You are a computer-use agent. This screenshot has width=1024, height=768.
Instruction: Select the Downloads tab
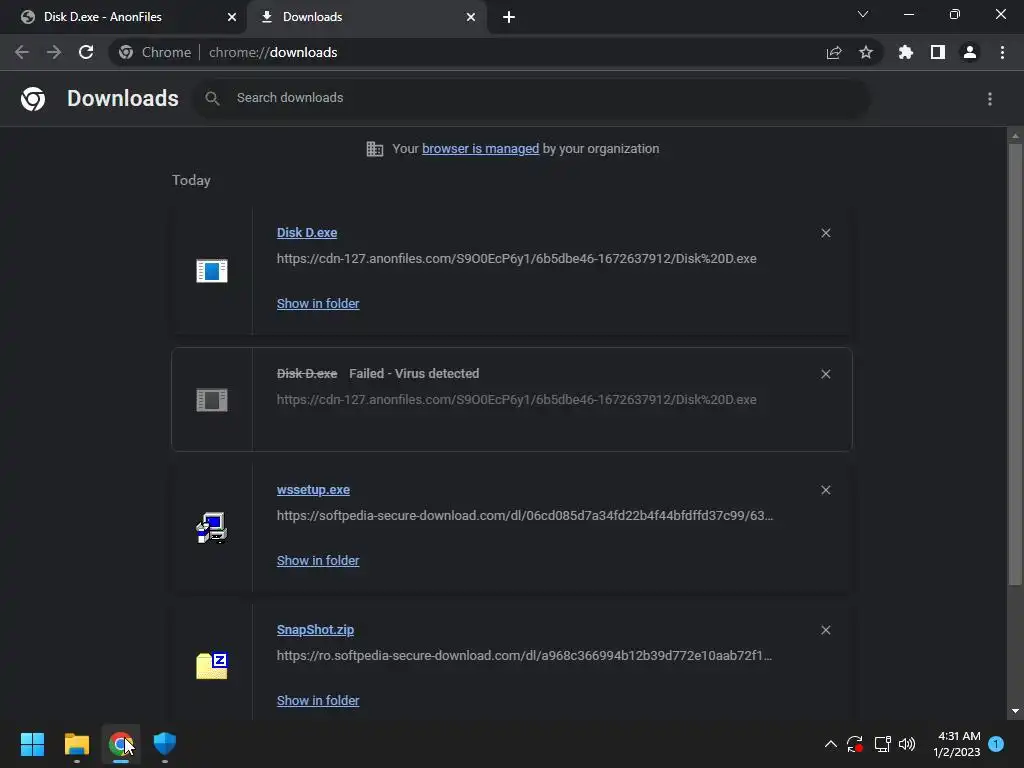(366, 17)
